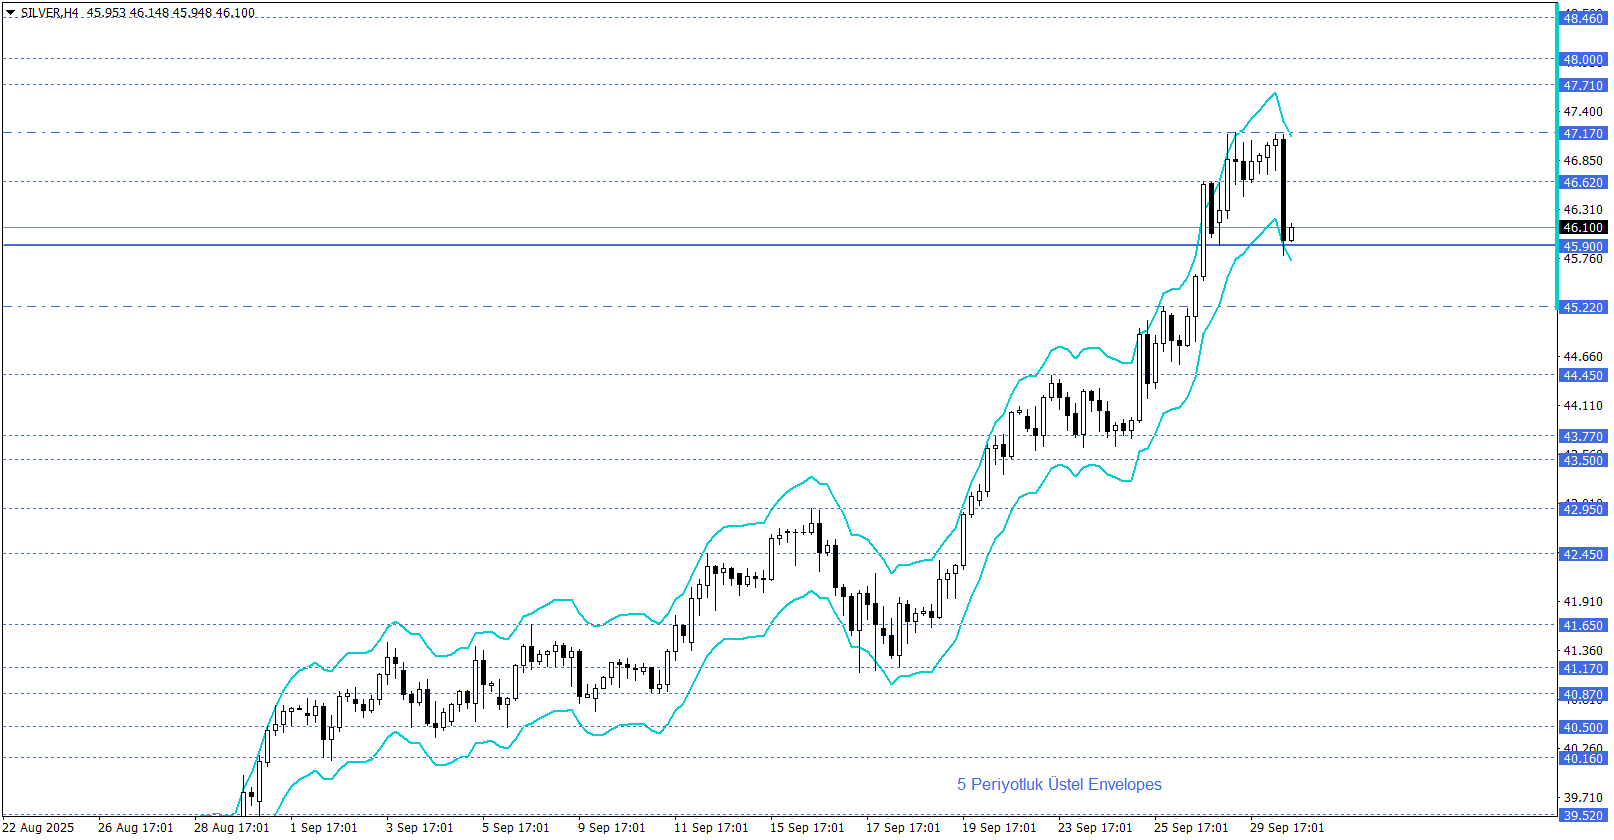The width and height of the screenshot is (1614, 840).
Task: Click the 41.650 price level label
Action: pos(1583,626)
